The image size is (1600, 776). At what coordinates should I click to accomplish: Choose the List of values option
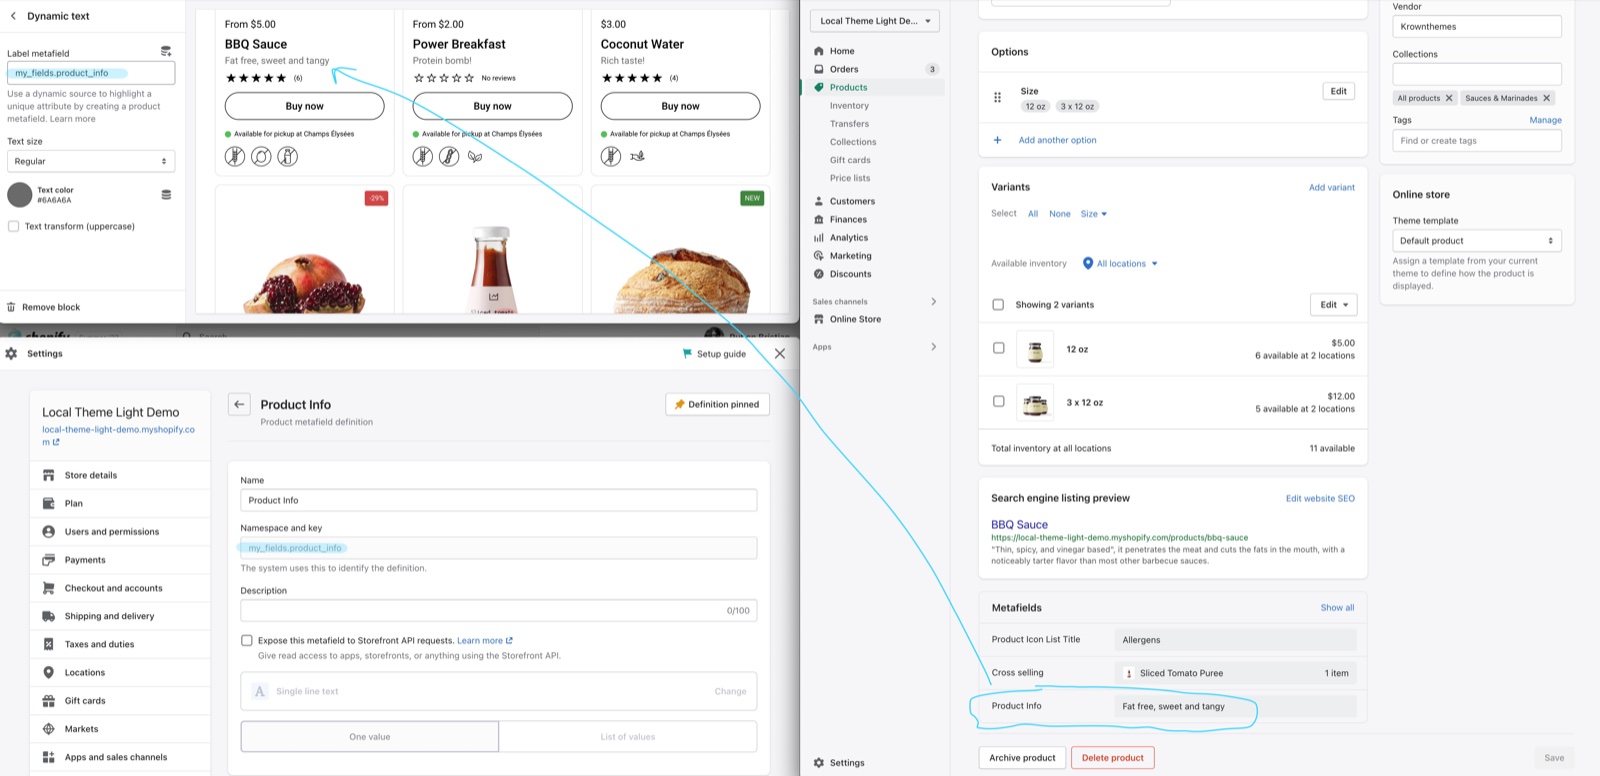click(628, 737)
